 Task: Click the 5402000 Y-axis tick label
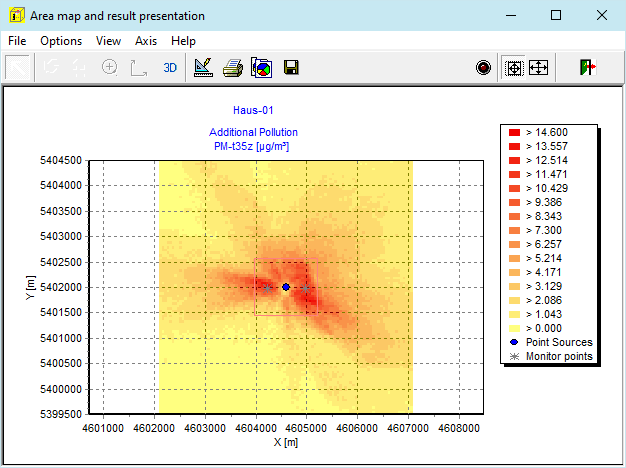pos(61,287)
